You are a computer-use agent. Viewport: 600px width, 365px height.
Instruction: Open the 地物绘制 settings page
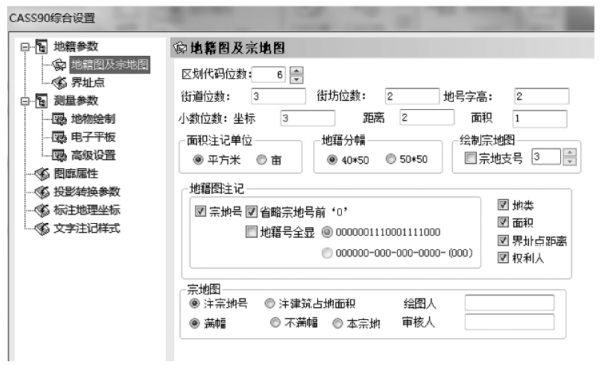point(93,119)
